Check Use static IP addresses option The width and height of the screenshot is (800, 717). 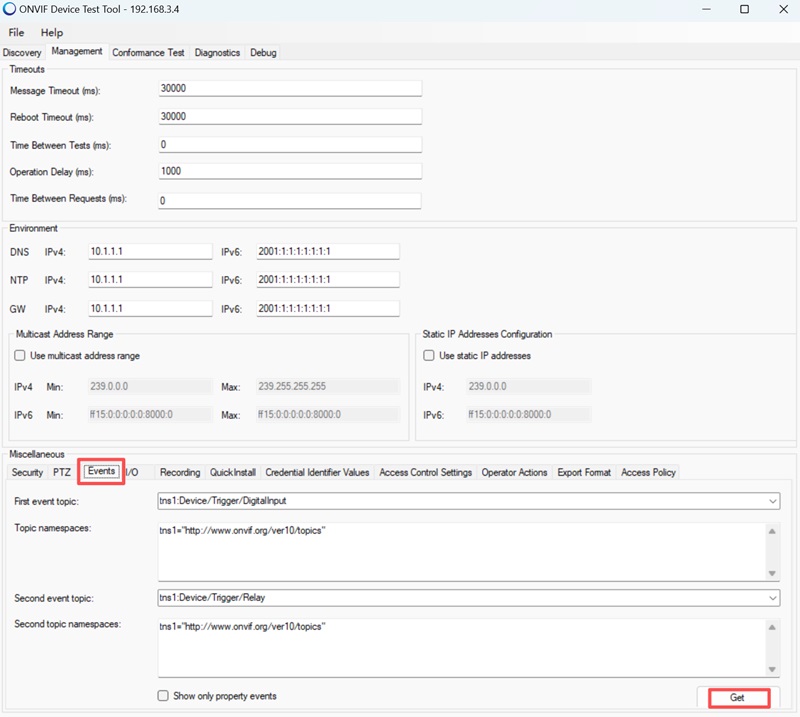tap(429, 355)
